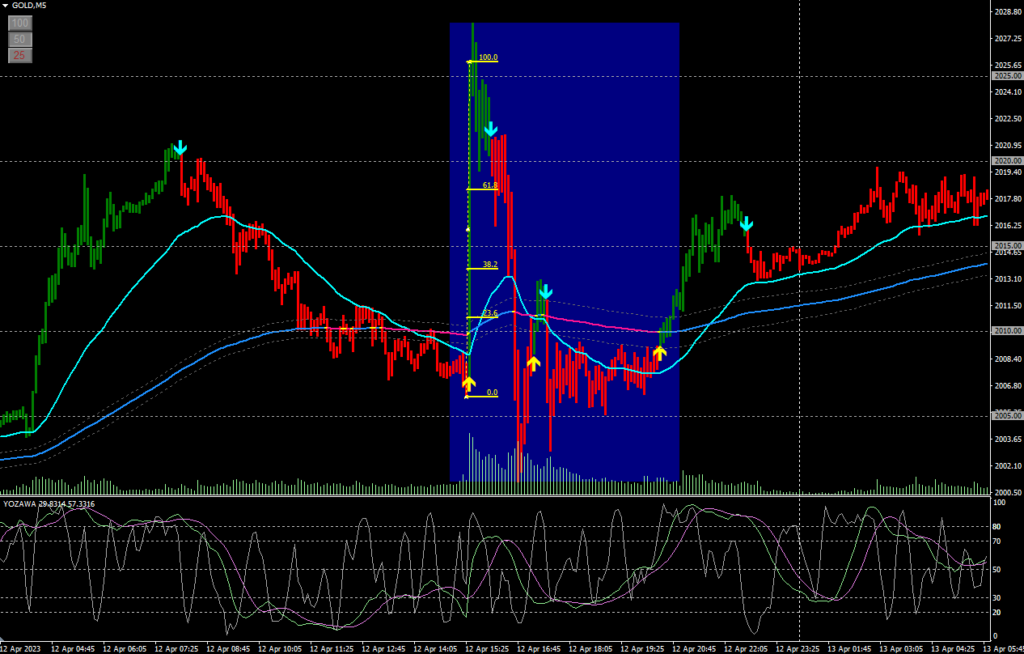Click the cyan sell arrow near 07:25
The image size is (1024, 654).
tap(180, 148)
